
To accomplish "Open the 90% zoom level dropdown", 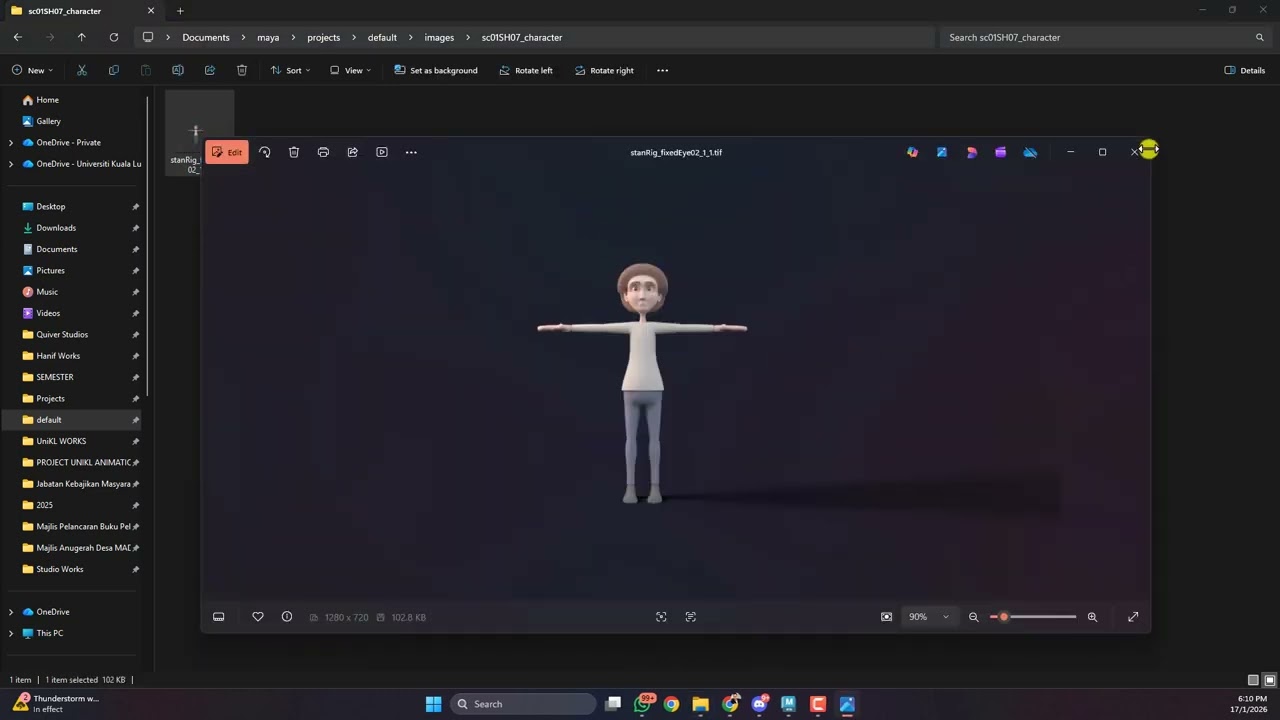I will pos(929,617).
